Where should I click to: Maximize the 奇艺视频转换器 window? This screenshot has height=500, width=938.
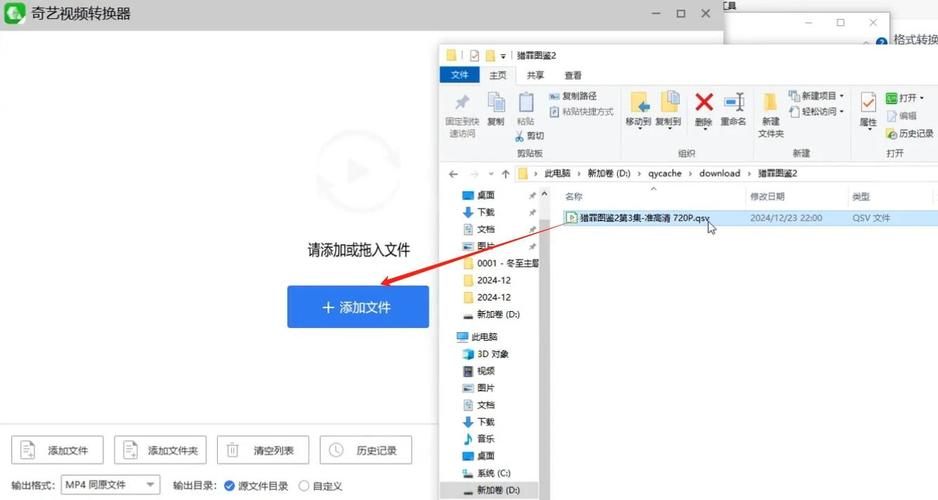point(681,13)
